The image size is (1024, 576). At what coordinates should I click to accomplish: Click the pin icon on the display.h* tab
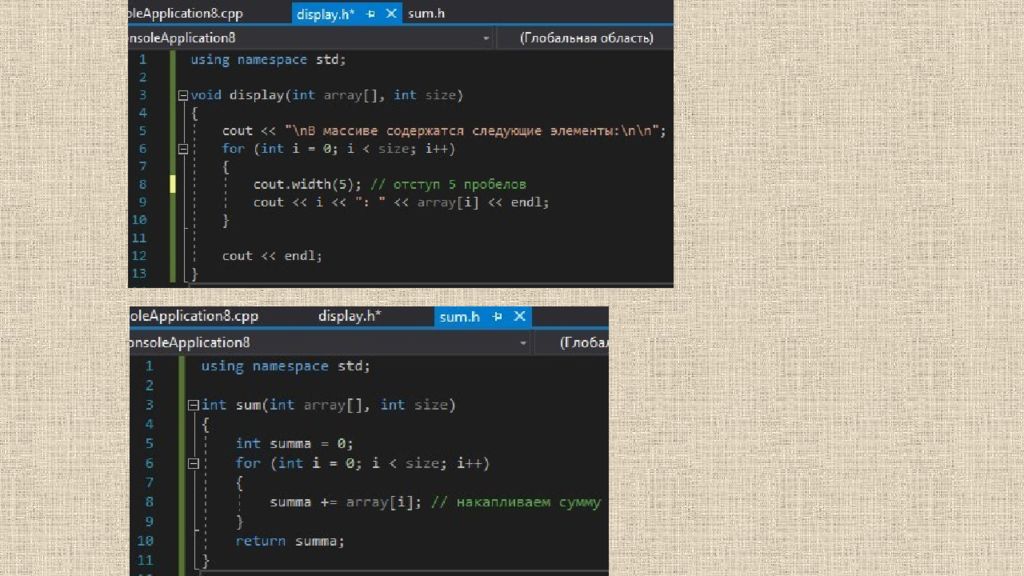tap(371, 14)
